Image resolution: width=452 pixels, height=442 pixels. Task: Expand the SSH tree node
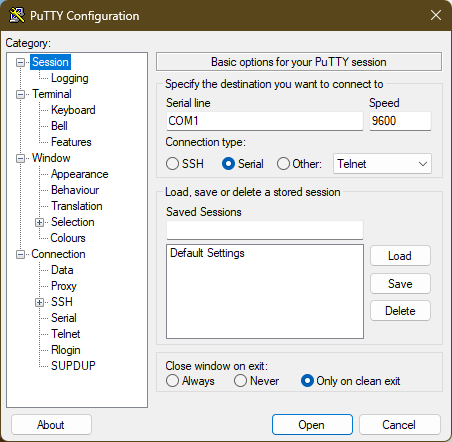(x=39, y=302)
